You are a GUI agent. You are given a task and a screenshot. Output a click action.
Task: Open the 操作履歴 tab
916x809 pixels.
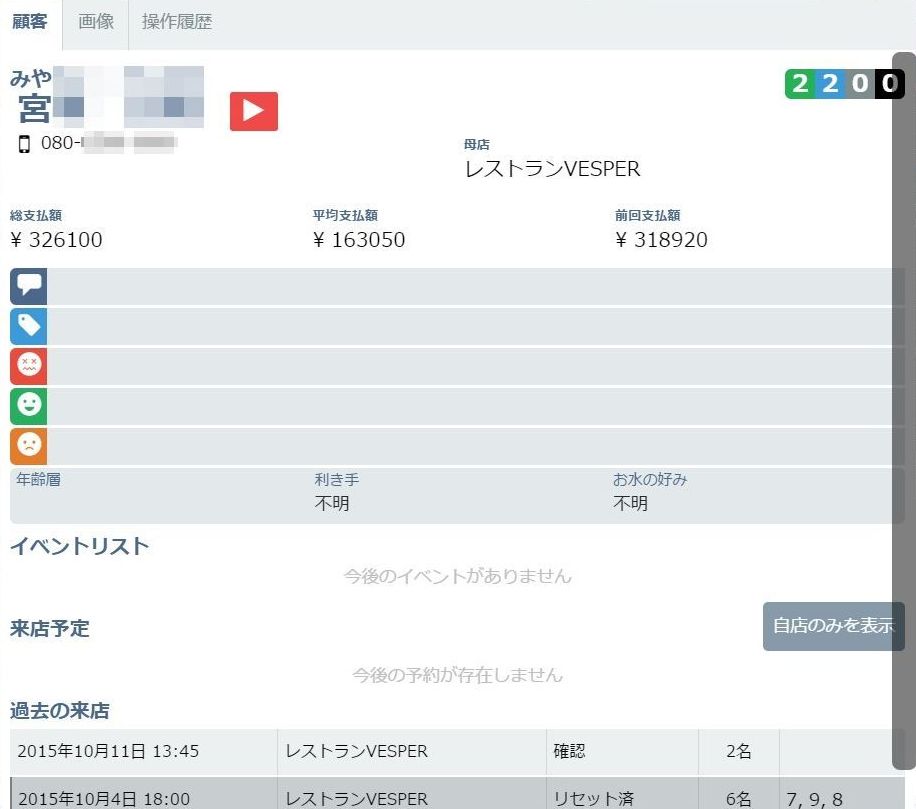[x=178, y=21]
